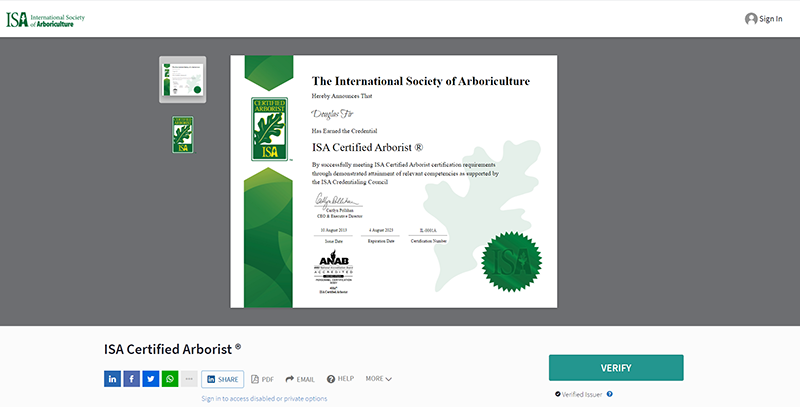Viewport: 800px width, 407px height.
Task: Download the certificate as PDF
Action: point(262,379)
